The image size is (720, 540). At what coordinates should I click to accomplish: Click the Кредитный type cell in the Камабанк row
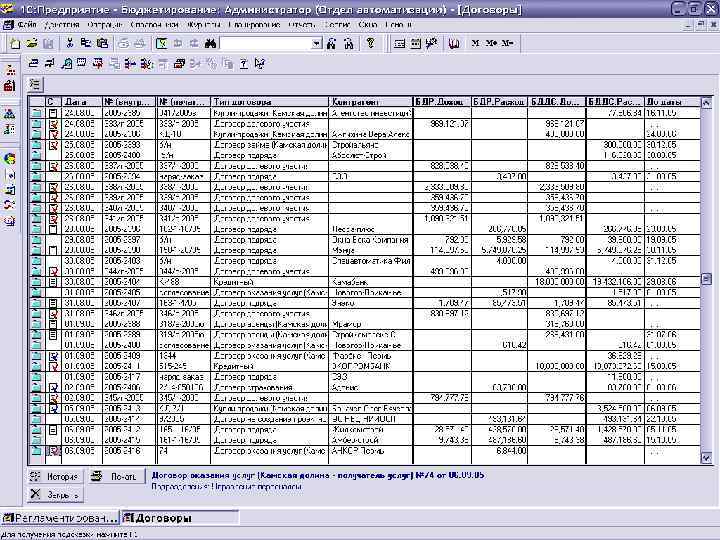click(x=270, y=281)
